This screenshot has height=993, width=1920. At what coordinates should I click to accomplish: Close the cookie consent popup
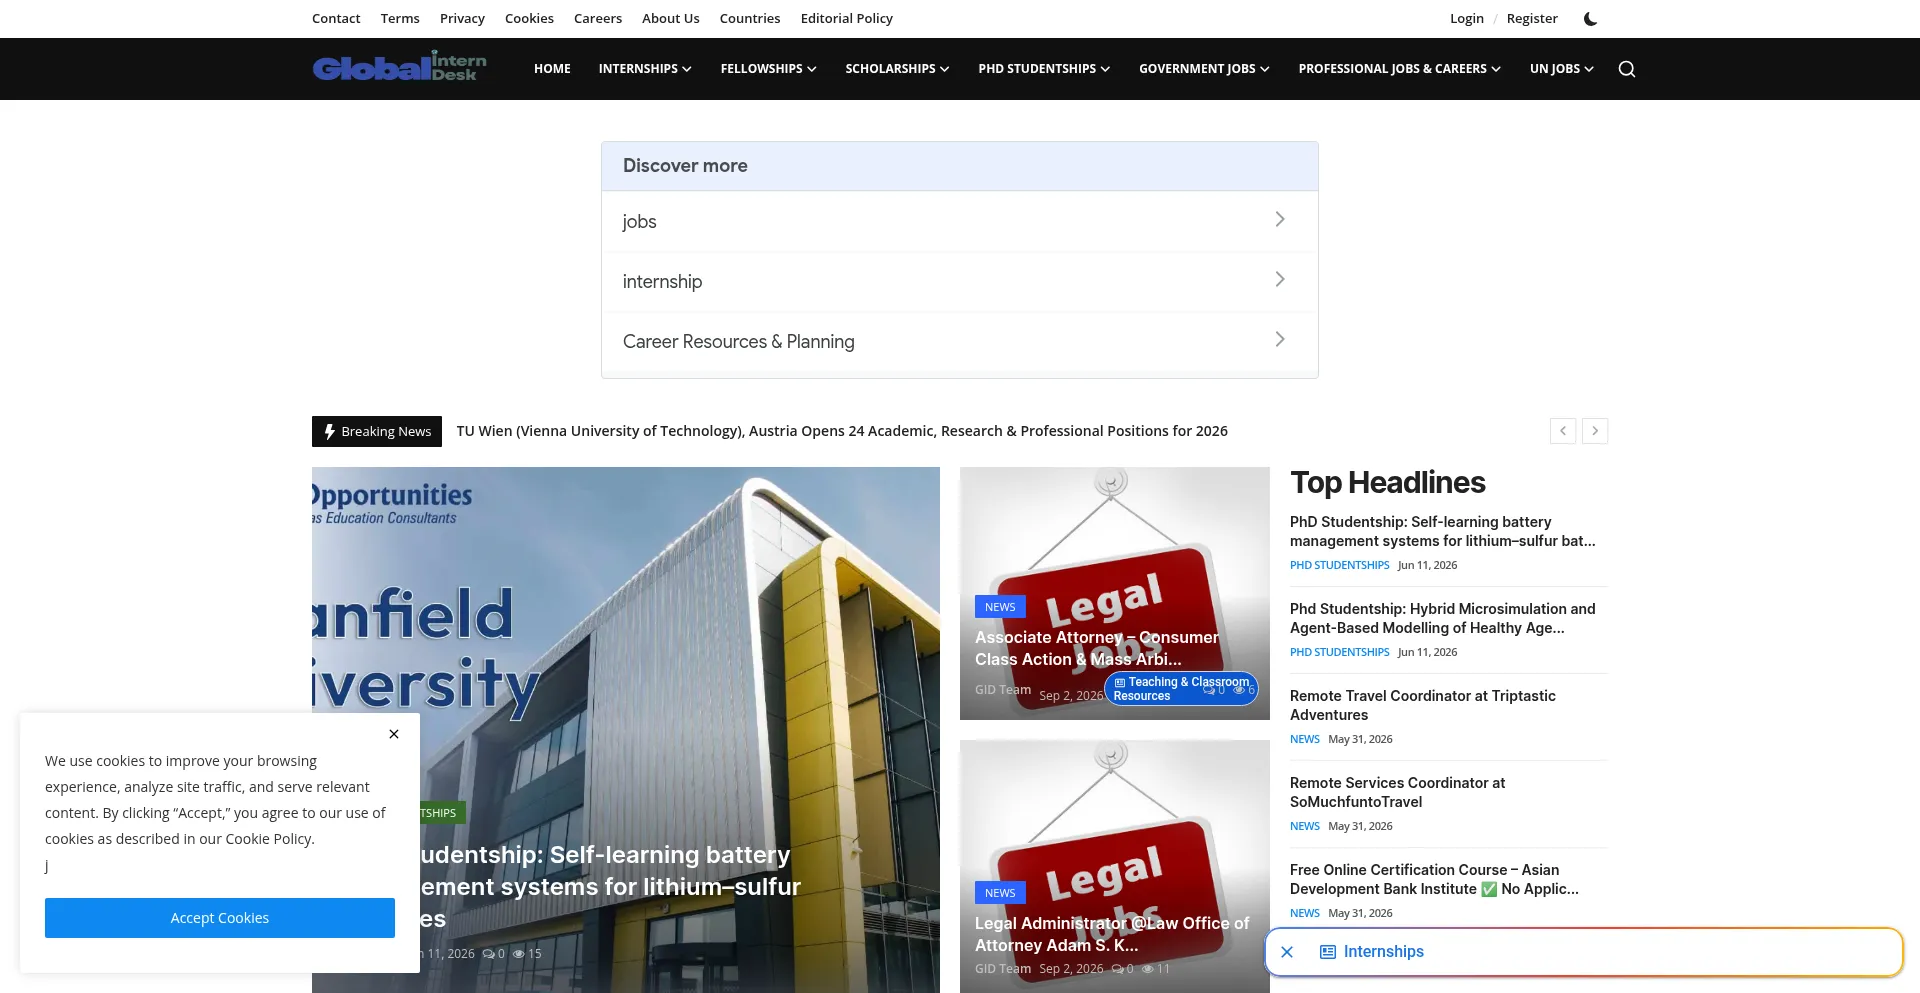tap(394, 734)
